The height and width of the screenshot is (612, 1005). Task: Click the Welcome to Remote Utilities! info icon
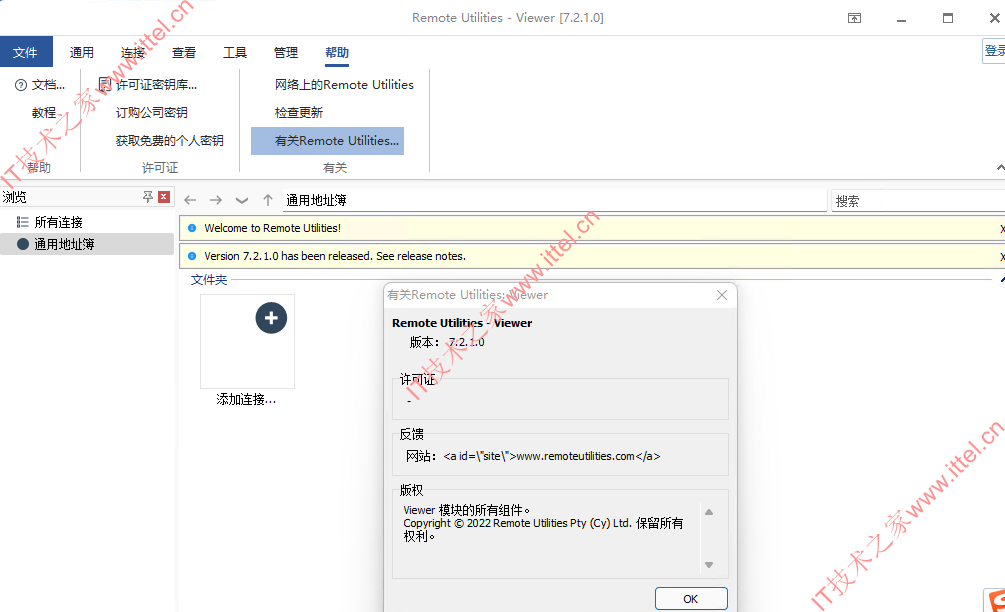coord(192,228)
